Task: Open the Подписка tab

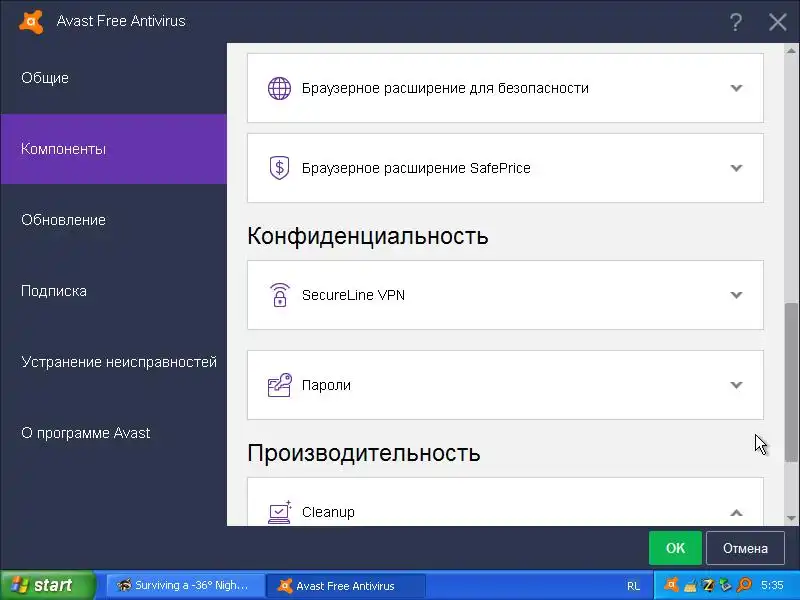Action: 113,291
